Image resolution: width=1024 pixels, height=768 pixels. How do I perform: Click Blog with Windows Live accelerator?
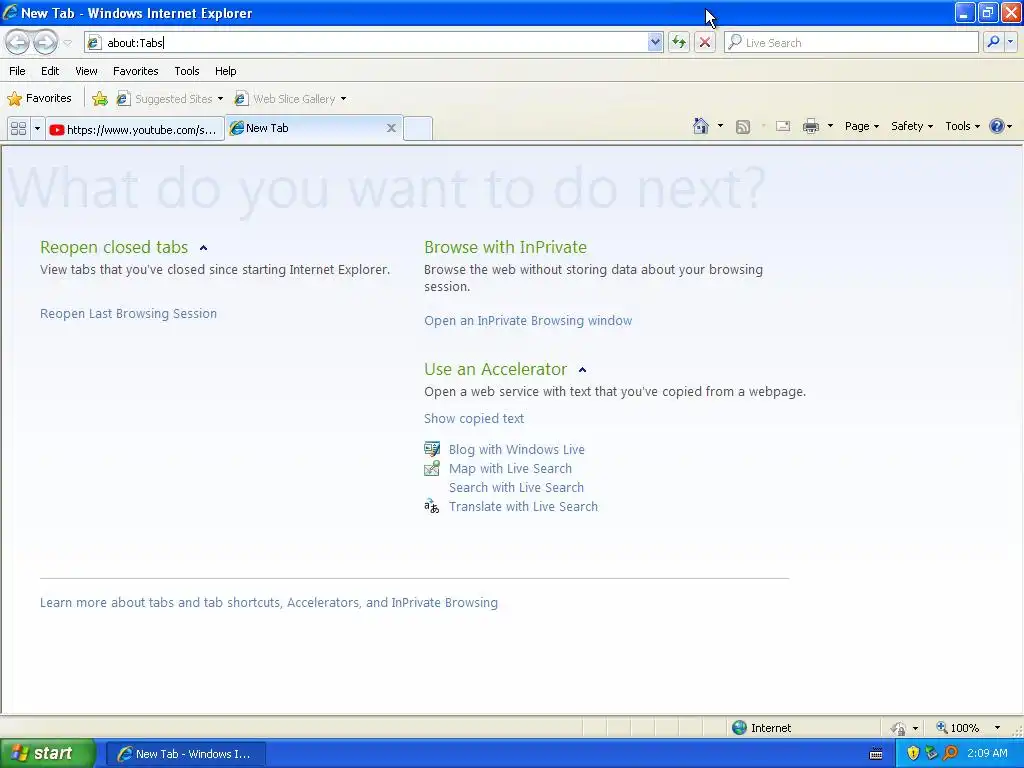[517, 449]
